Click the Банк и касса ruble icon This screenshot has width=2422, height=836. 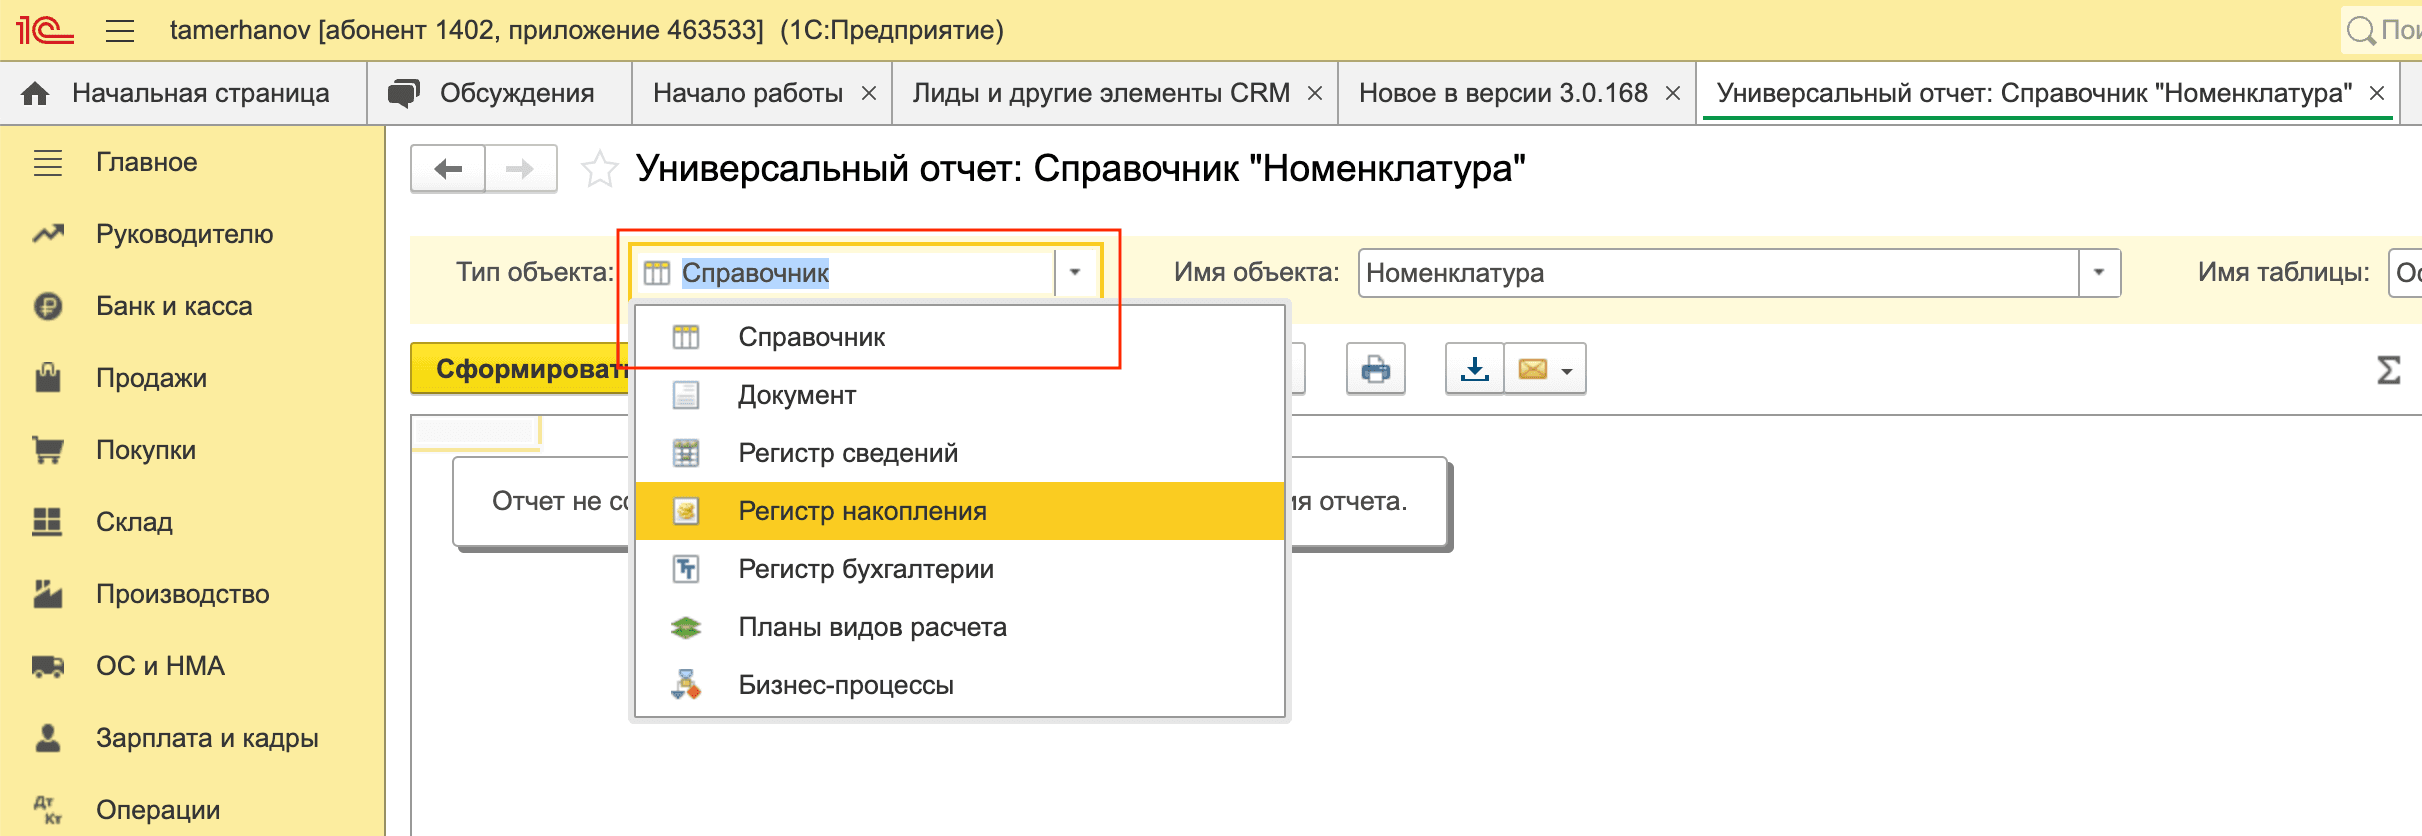(x=48, y=306)
